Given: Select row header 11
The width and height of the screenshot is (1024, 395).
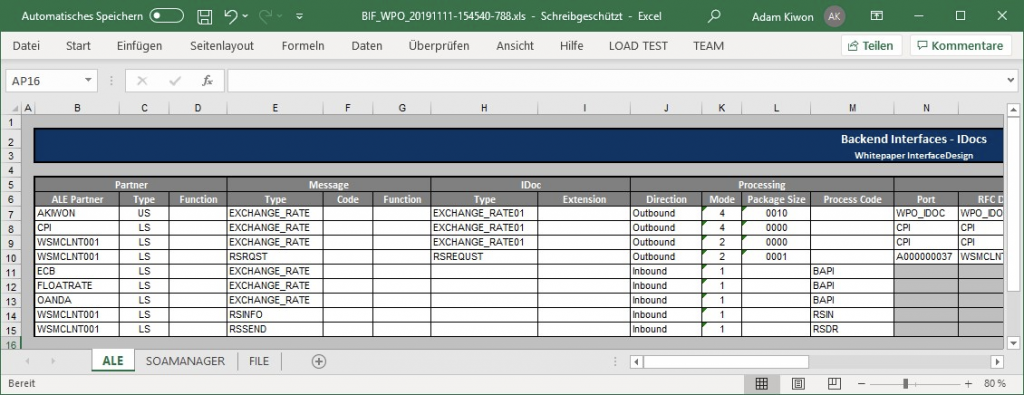Looking at the screenshot, I should tap(11, 271).
